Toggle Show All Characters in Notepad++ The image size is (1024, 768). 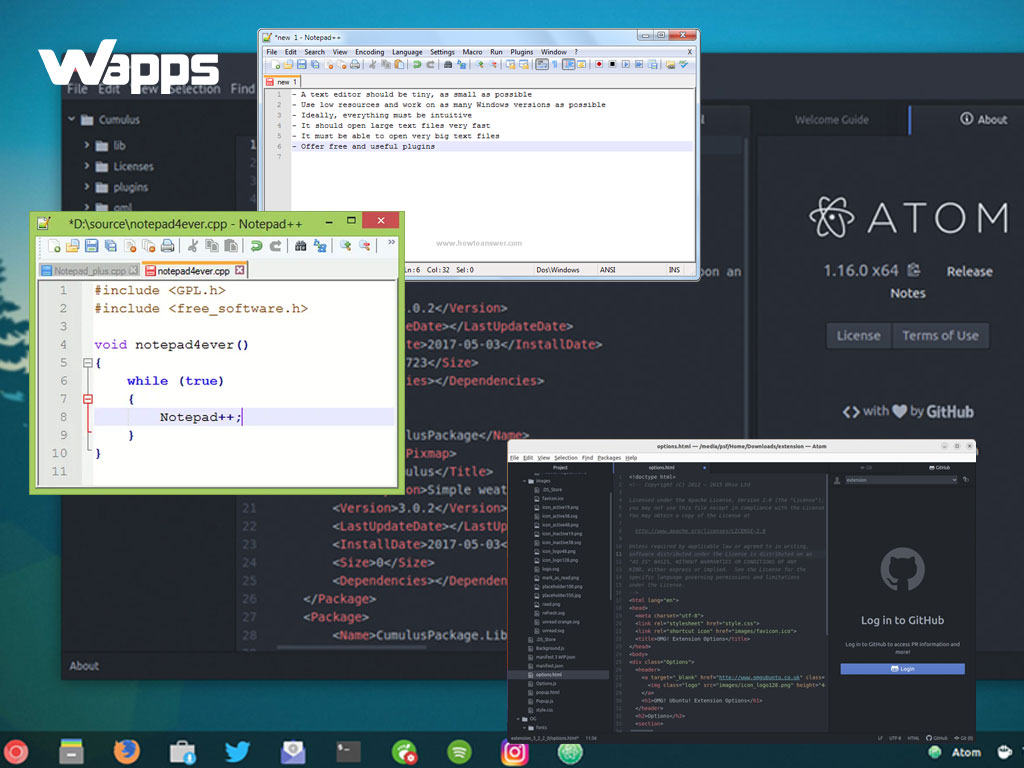click(555, 65)
